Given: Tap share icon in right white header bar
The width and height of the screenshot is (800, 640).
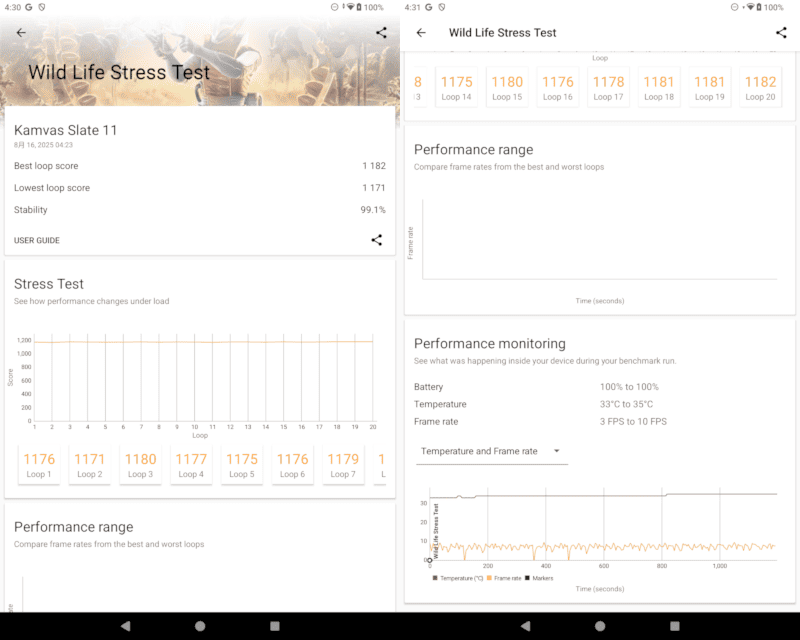Looking at the screenshot, I should coord(781,33).
